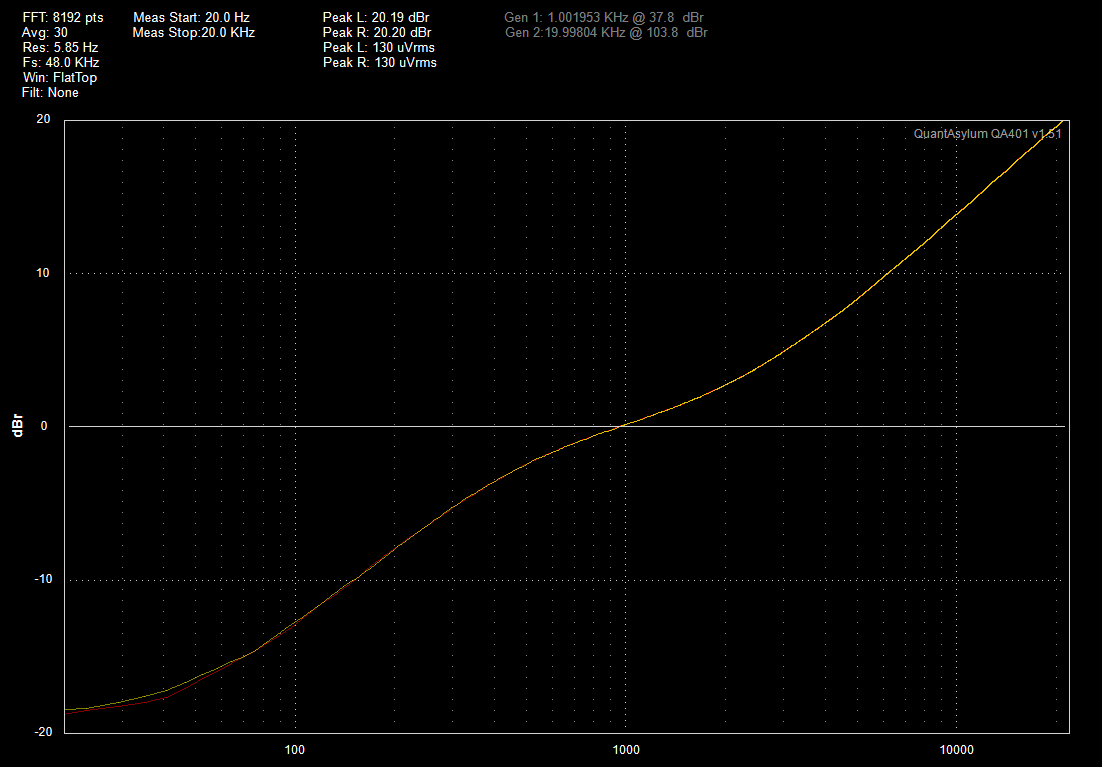Click the 100 Hz X-axis label

294,749
